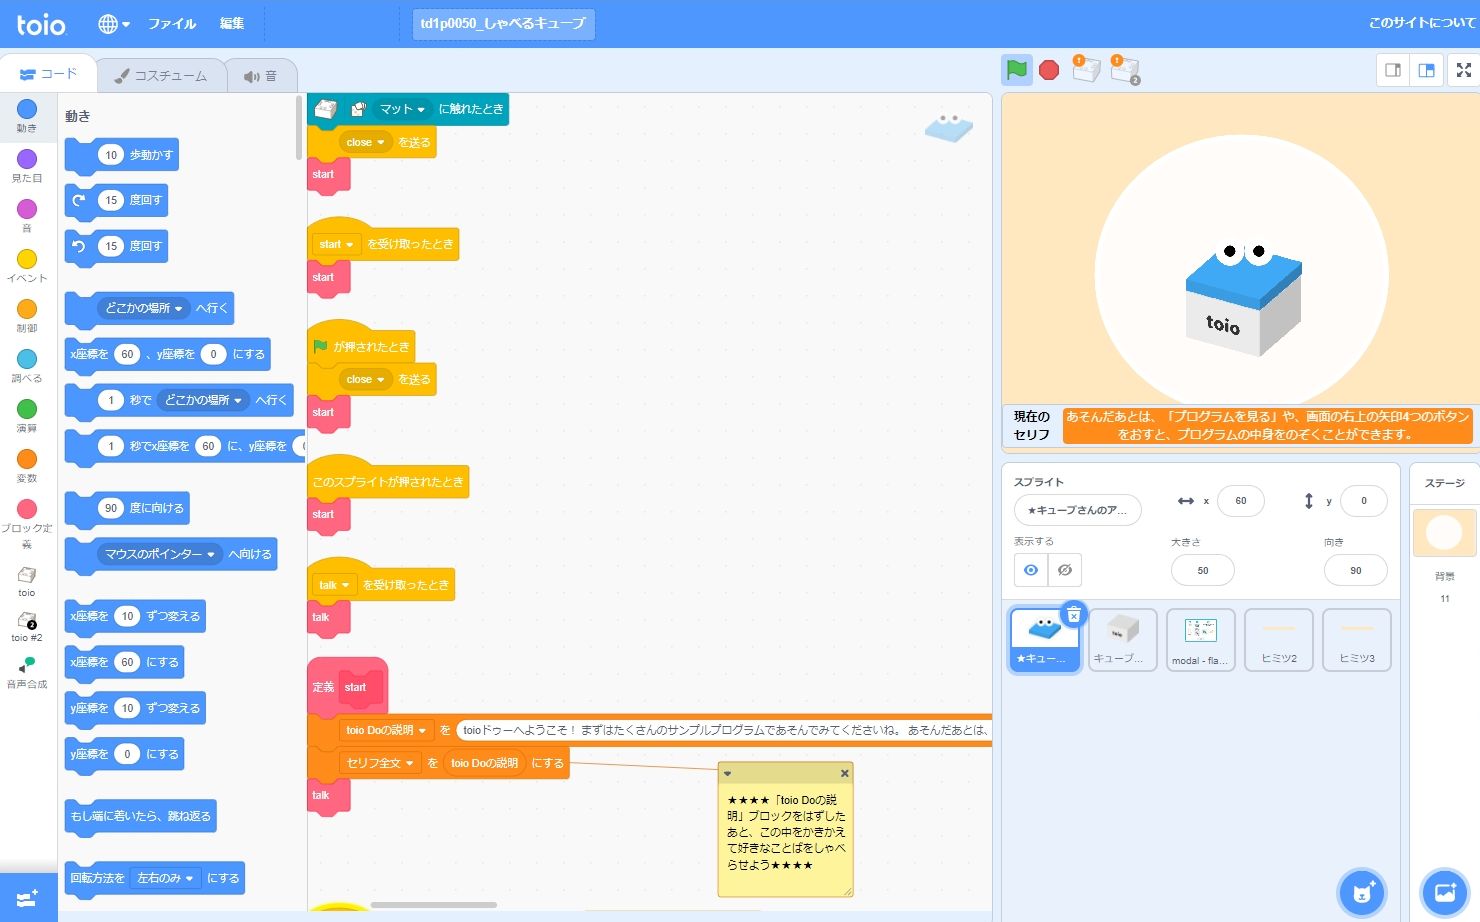The width and height of the screenshot is (1480, 922).
Task: Open the choose a sprite button
Action: 1362,893
